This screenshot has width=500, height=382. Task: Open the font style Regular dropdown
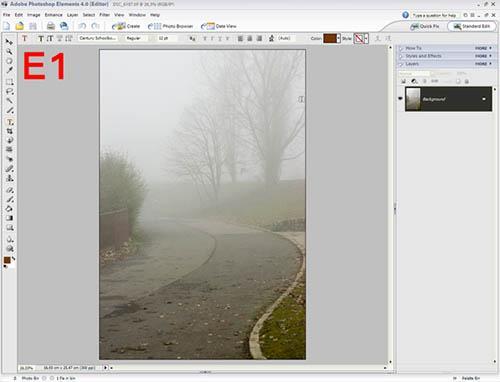[x=139, y=38]
